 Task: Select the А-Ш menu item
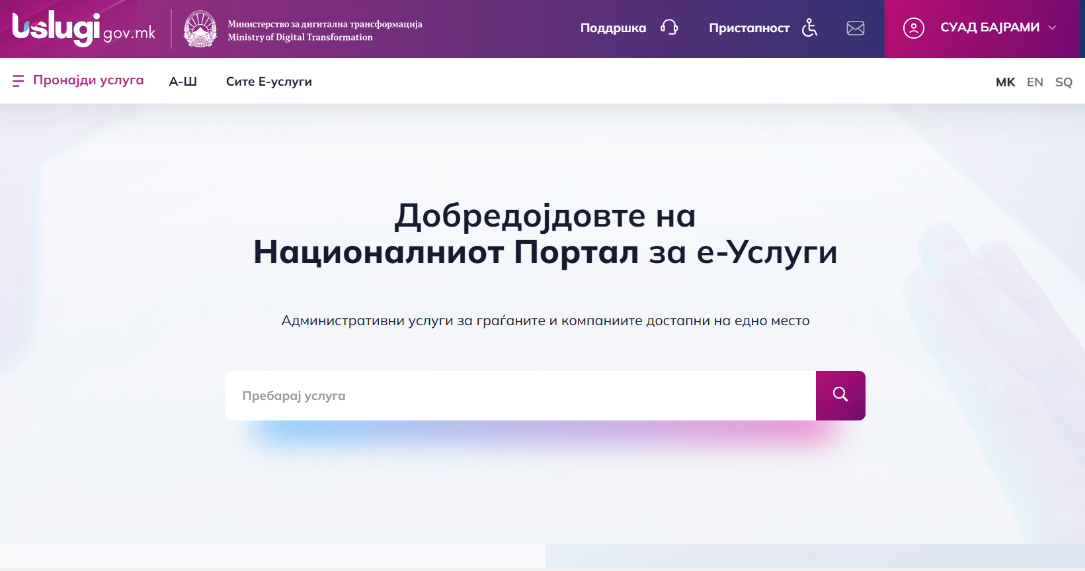(x=183, y=82)
